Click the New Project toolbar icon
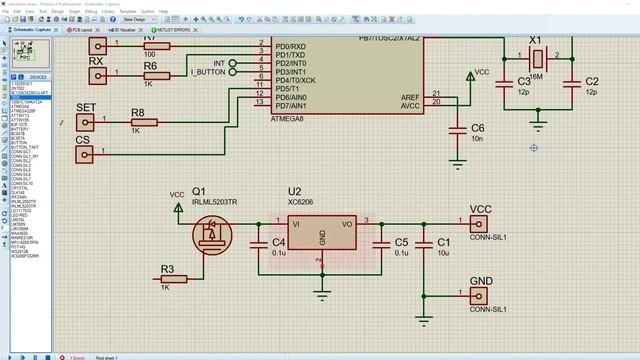 pos(8,20)
